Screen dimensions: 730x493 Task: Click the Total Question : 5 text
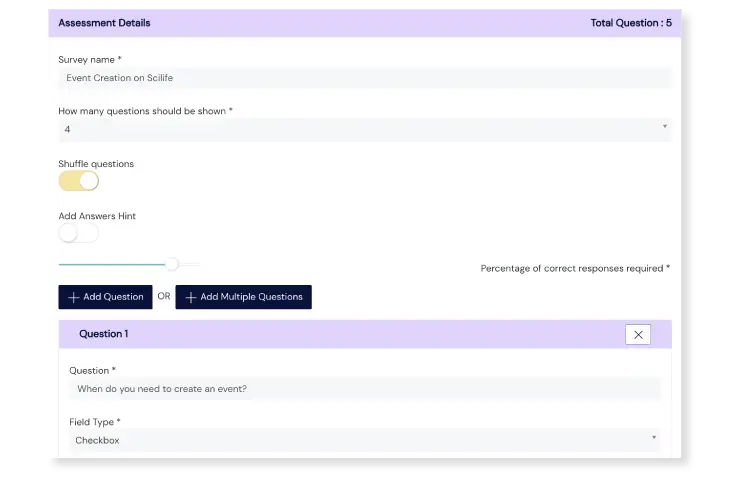(631, 23)
